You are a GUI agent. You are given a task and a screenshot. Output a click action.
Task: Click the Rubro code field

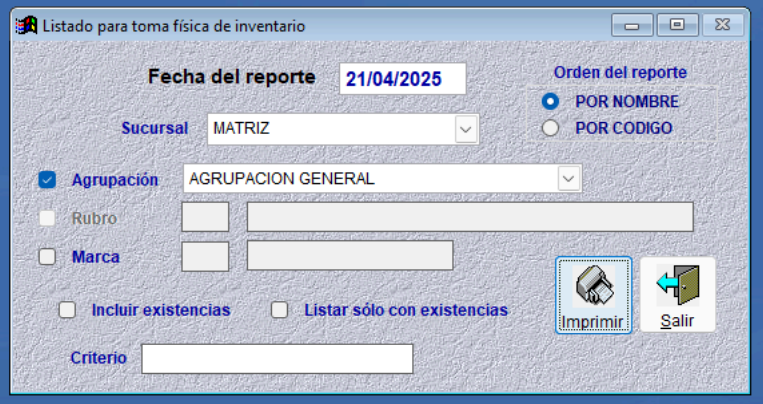(x=205, y=217)
